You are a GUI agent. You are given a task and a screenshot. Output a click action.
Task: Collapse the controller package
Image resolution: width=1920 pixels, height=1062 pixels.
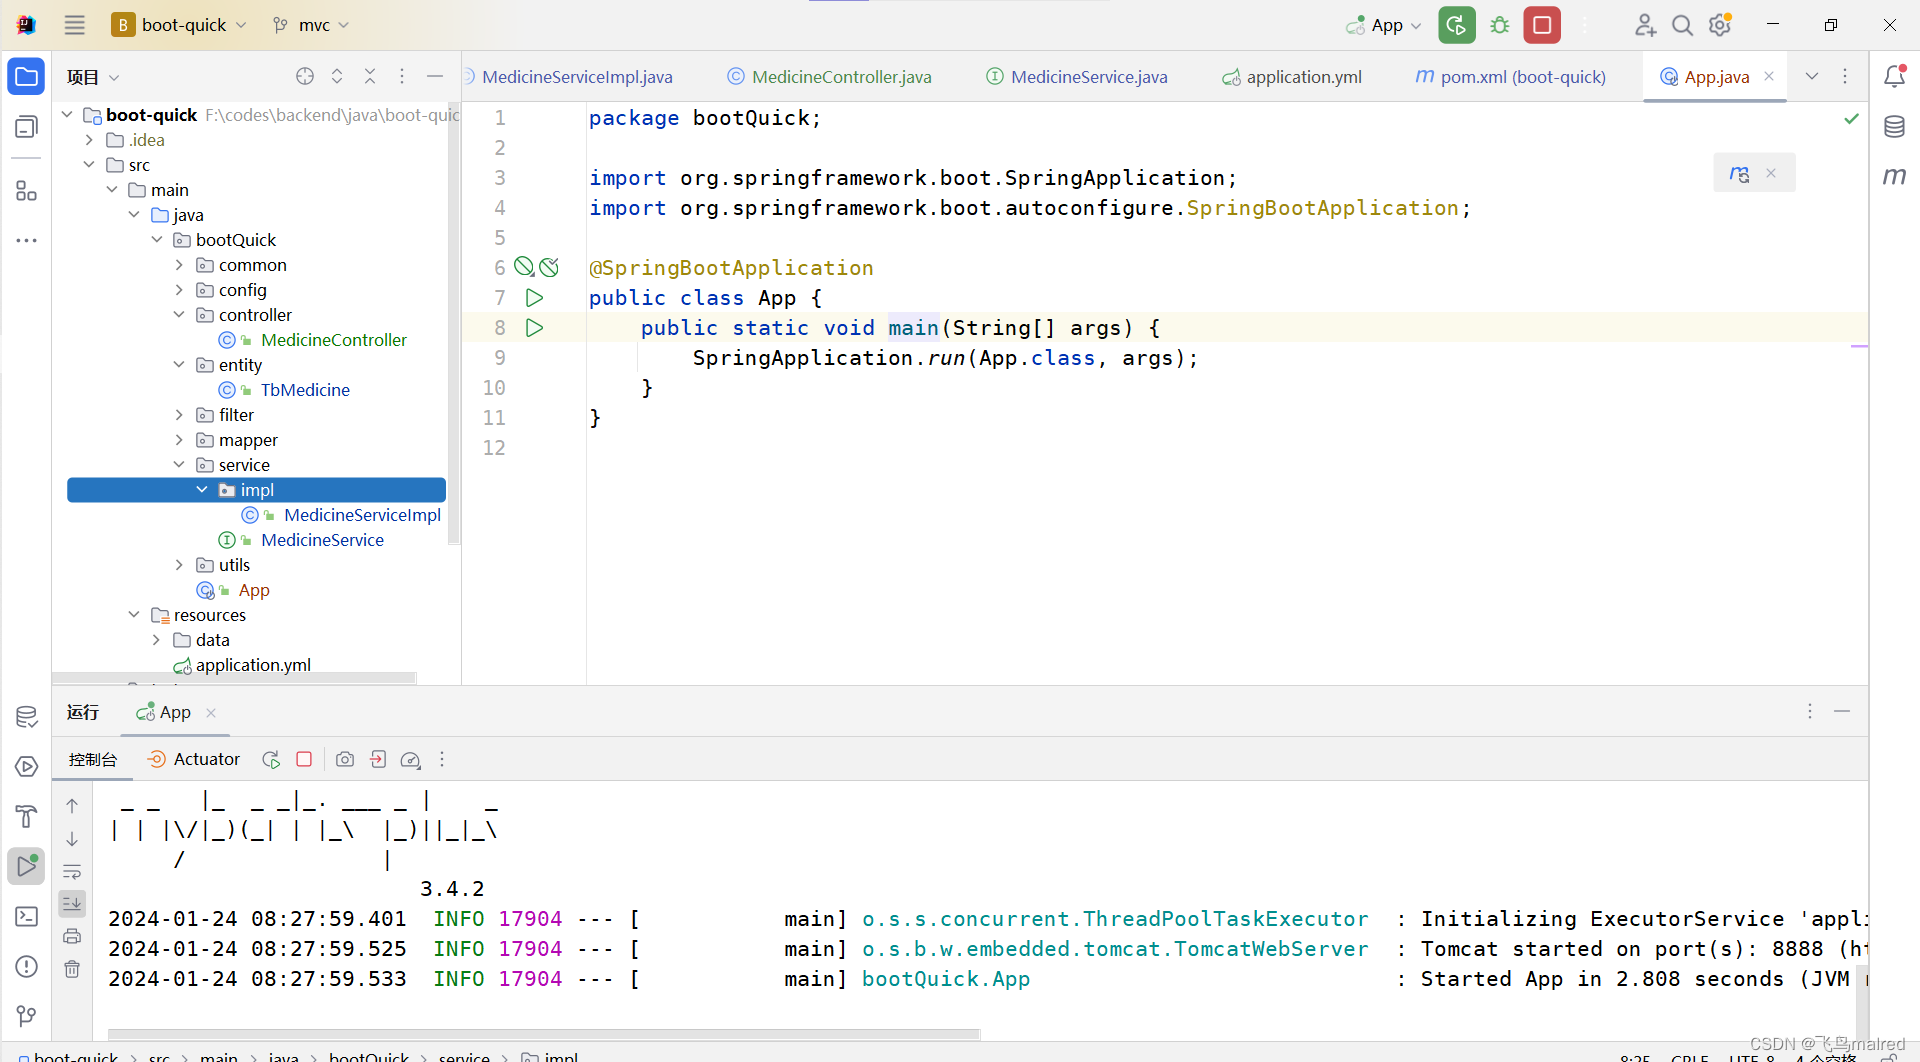[x=179, y=315]
